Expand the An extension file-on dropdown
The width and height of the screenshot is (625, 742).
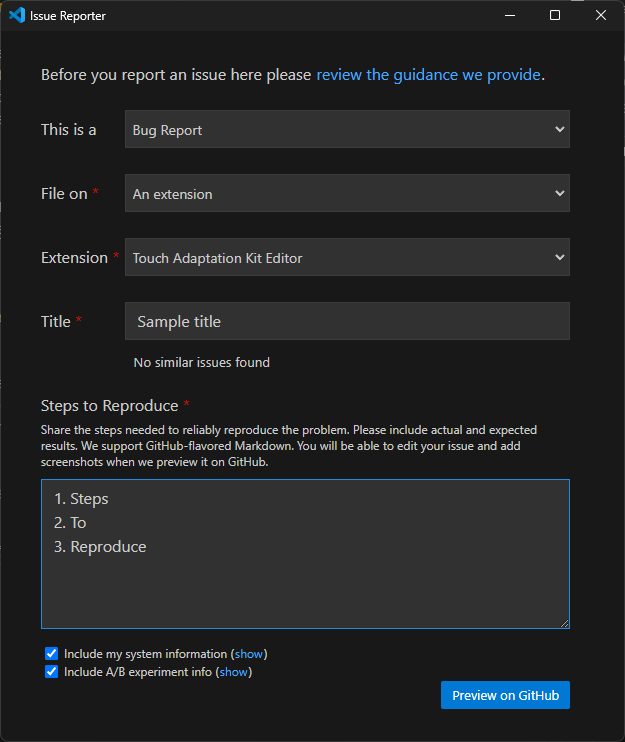[347, 193]
